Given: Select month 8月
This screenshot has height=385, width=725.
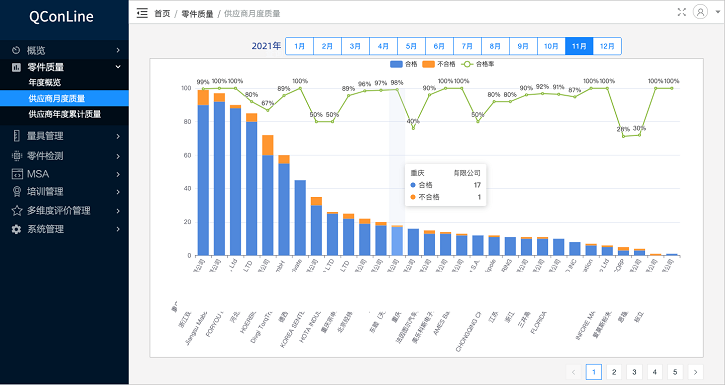Looking at the screenshot, I should [x=495, y=46].
